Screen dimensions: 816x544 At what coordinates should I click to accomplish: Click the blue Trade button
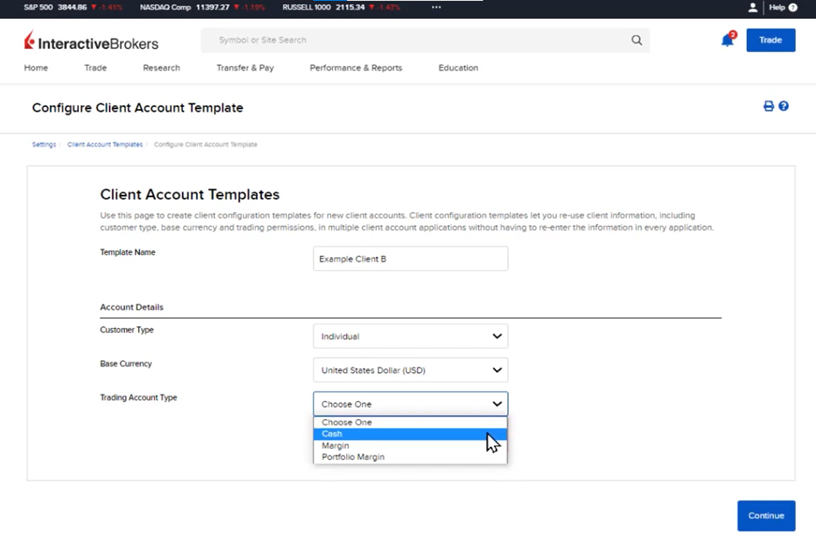click(x=770, y=40)
